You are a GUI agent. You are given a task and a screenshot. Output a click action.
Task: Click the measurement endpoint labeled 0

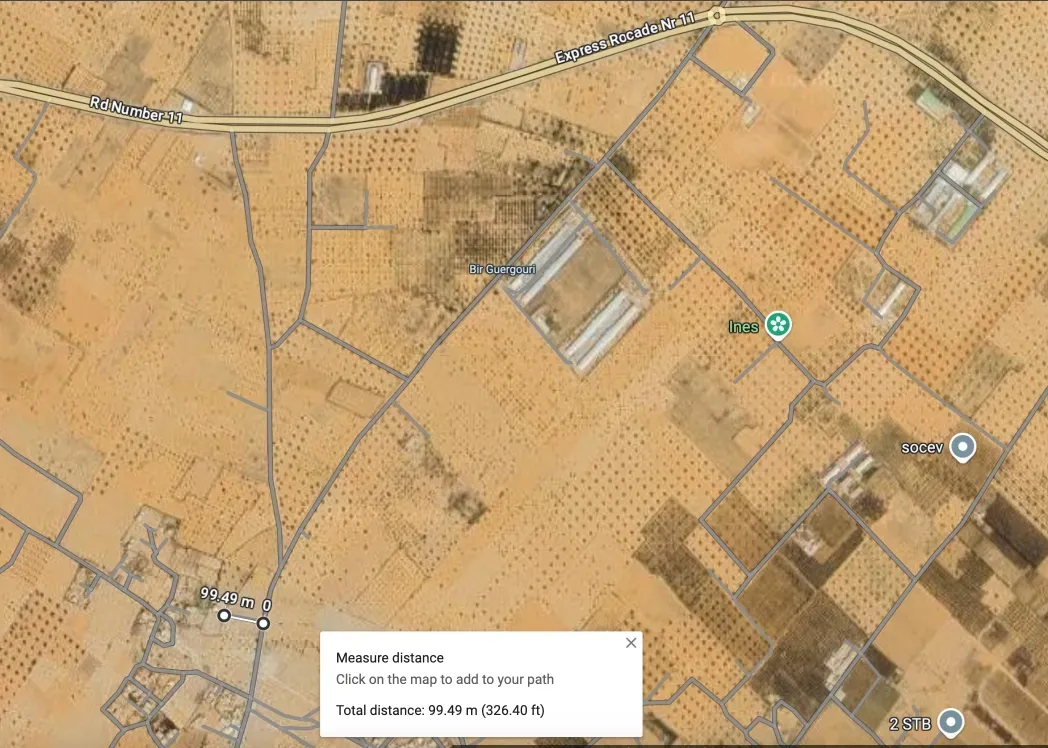(262, 622)
